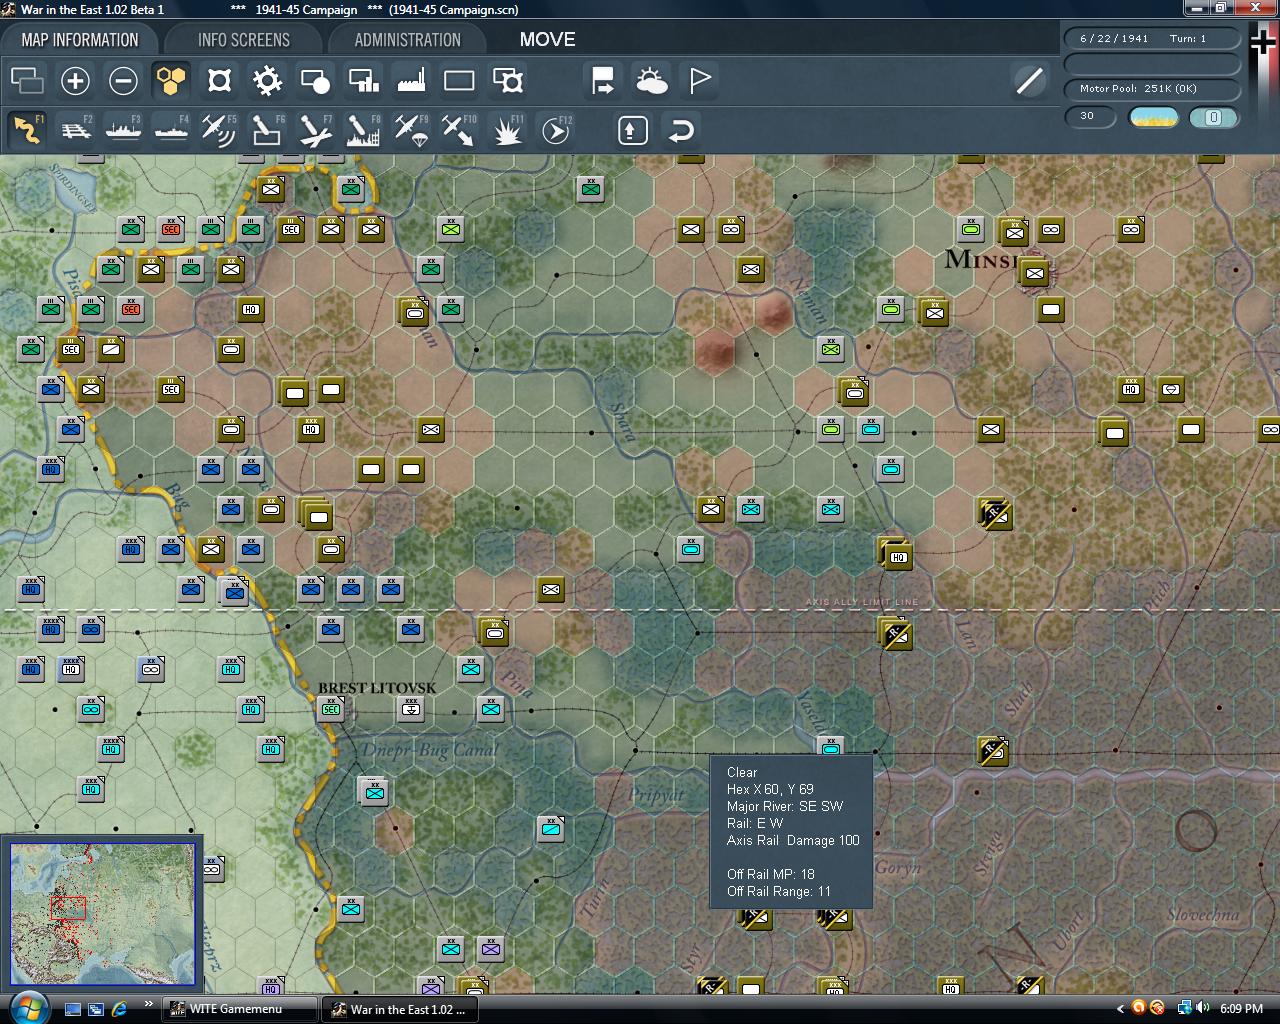Open the volume icon in system tray
The height and width of the screenshot is (1024, 1280).
coord(1202,1008)
